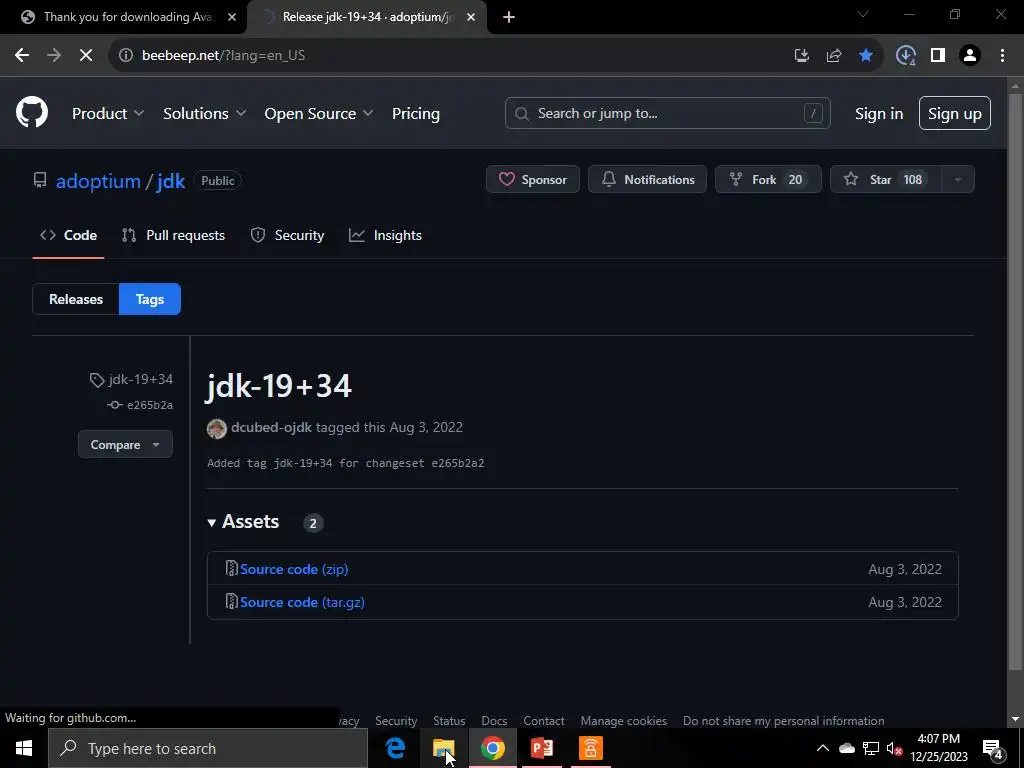Fork the repository with Fork 20 button
The width and height of the screenshot is (1024, 768).
pyautogui.click(x=768, y=180)
